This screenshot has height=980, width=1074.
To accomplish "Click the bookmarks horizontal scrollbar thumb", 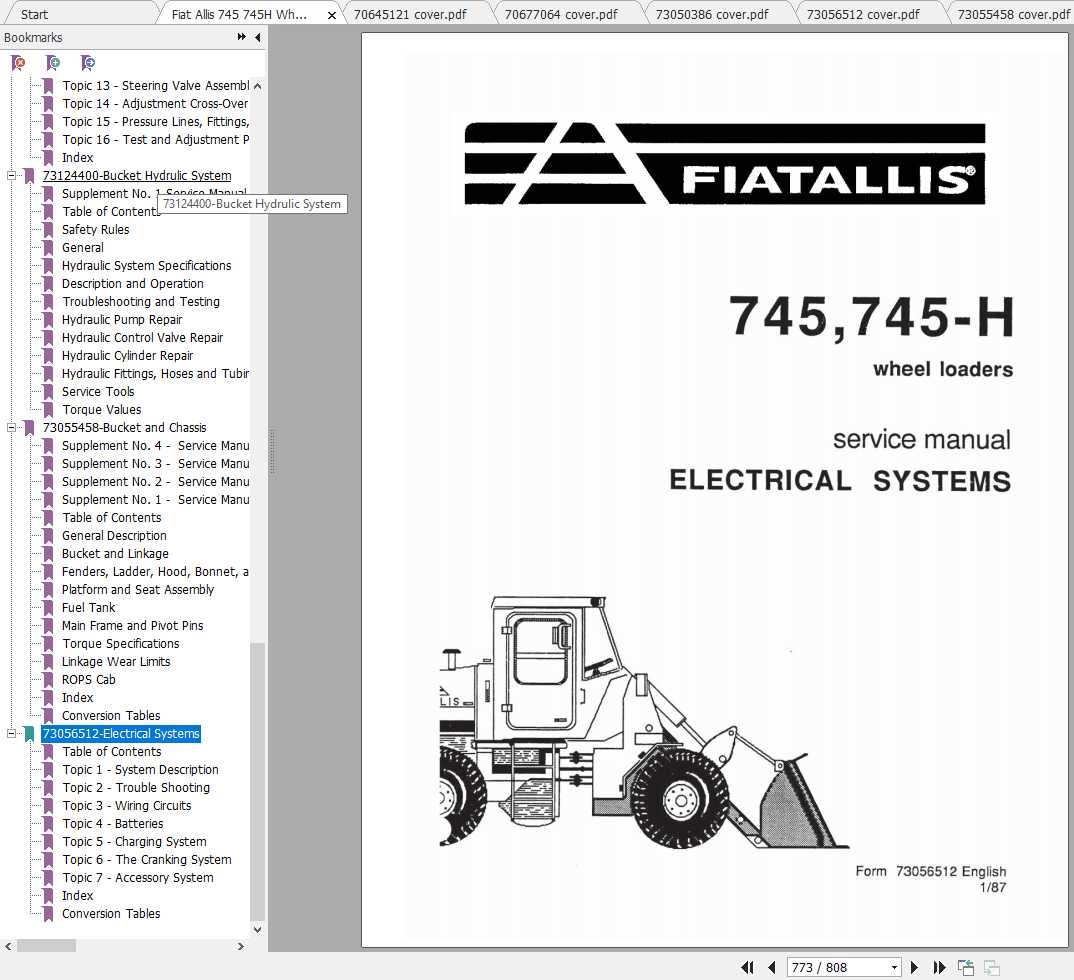I will pos(46,945).
